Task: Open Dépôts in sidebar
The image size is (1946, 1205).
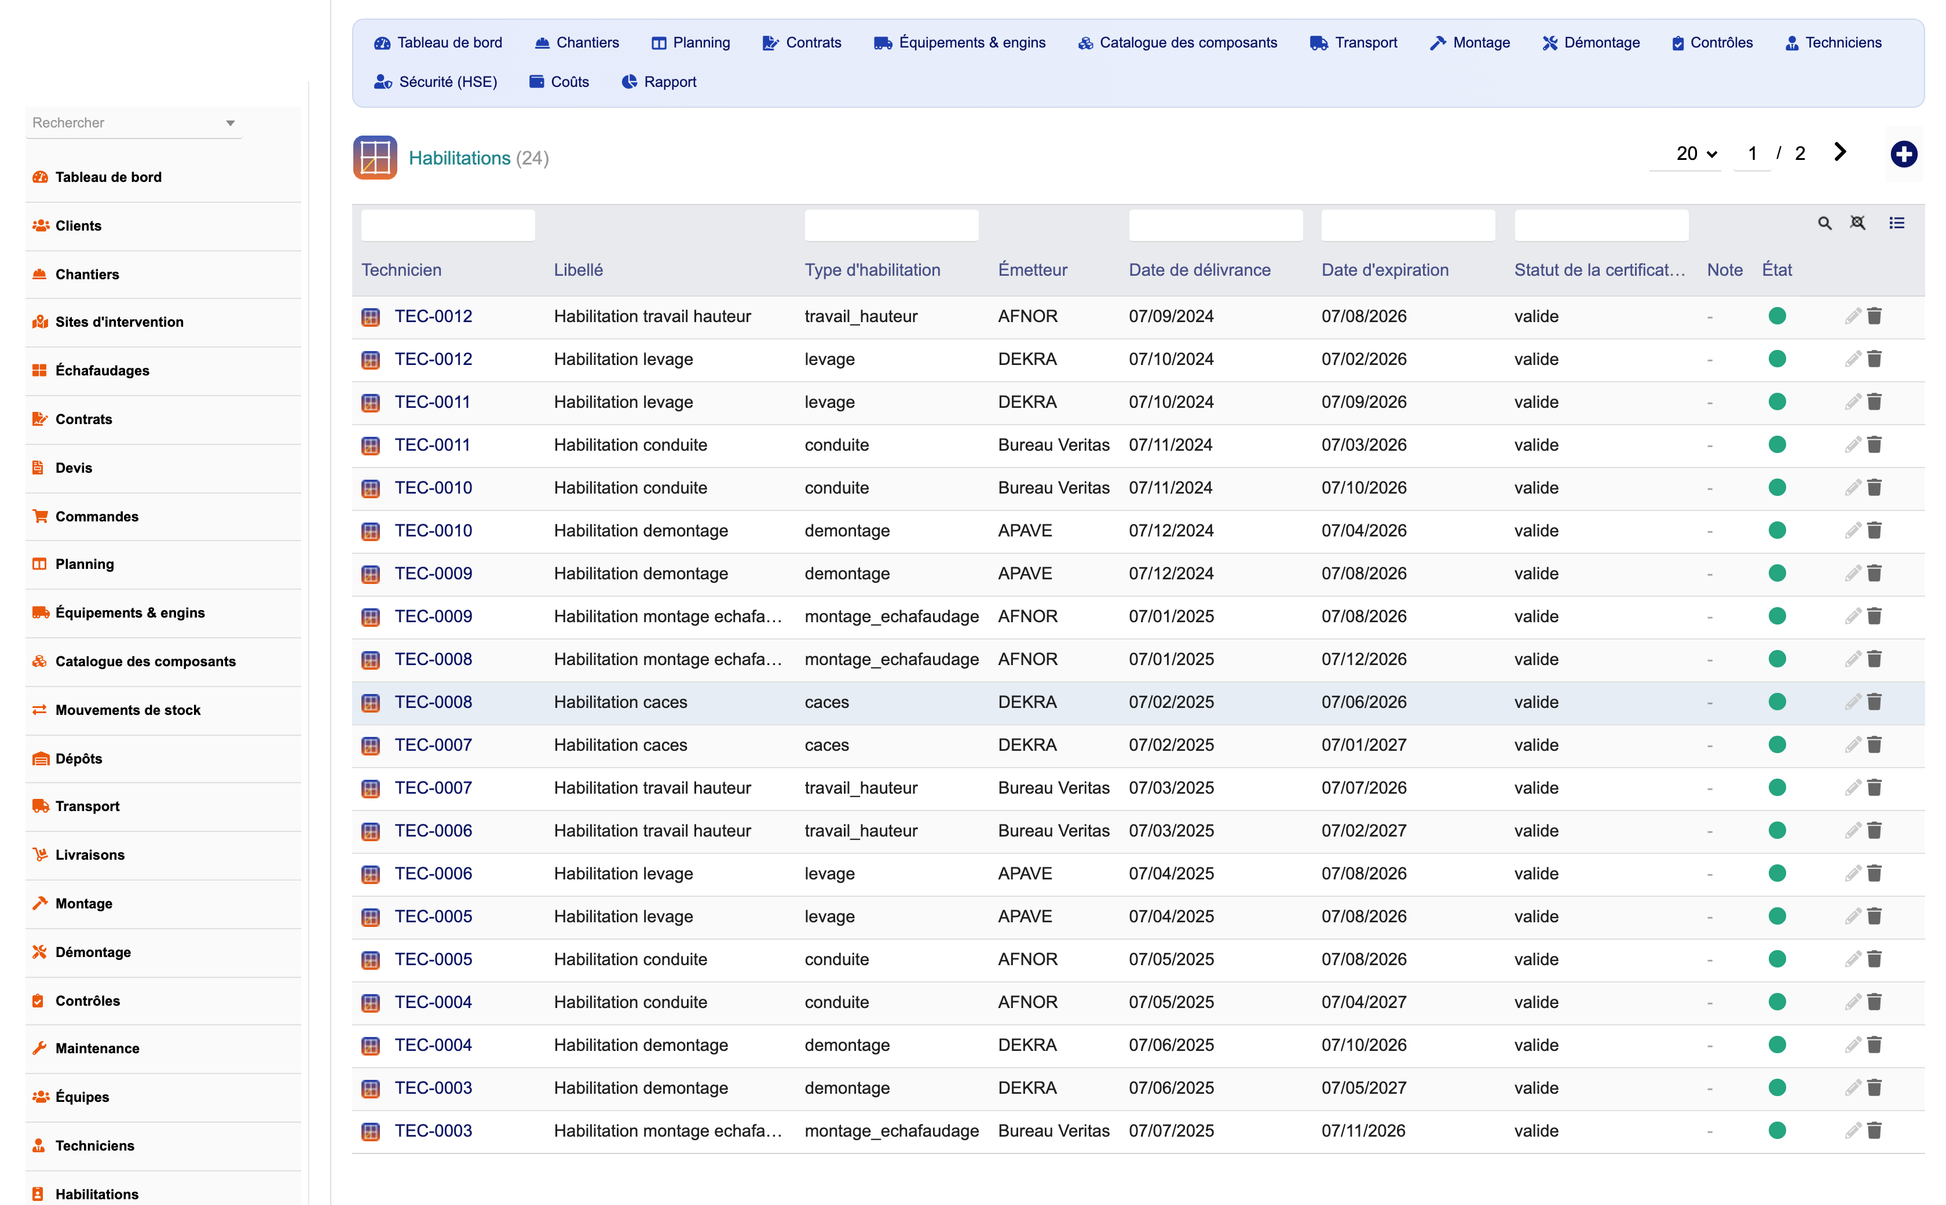Action: pos(78,759)
